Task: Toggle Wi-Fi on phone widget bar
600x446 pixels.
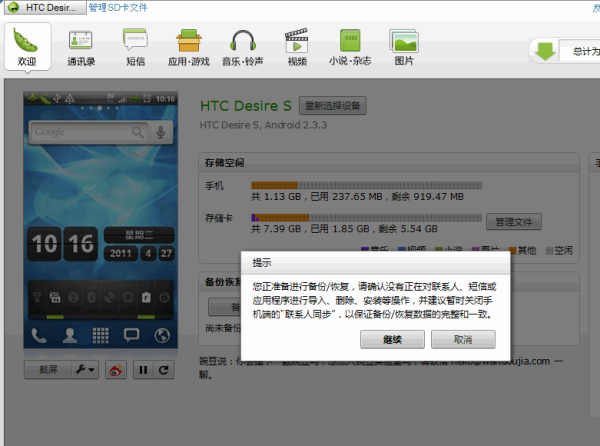Action: pyautogui.click(x=37, y=297)
